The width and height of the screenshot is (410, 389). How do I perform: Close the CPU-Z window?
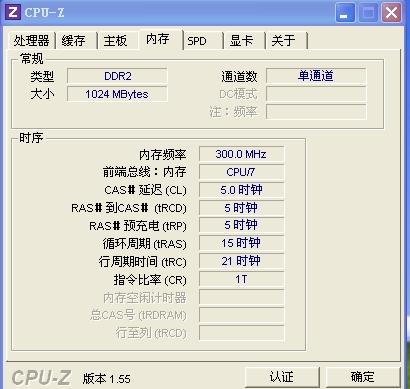pyautogui.click(x=391, y=13)
